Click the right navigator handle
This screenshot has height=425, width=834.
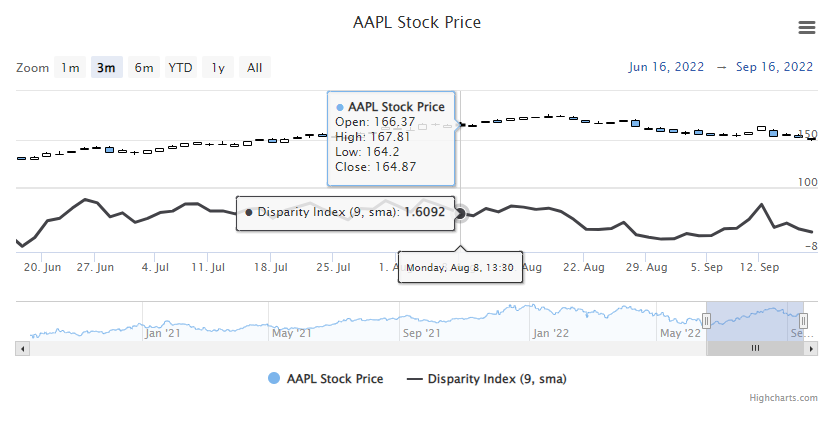coord(803,320)
